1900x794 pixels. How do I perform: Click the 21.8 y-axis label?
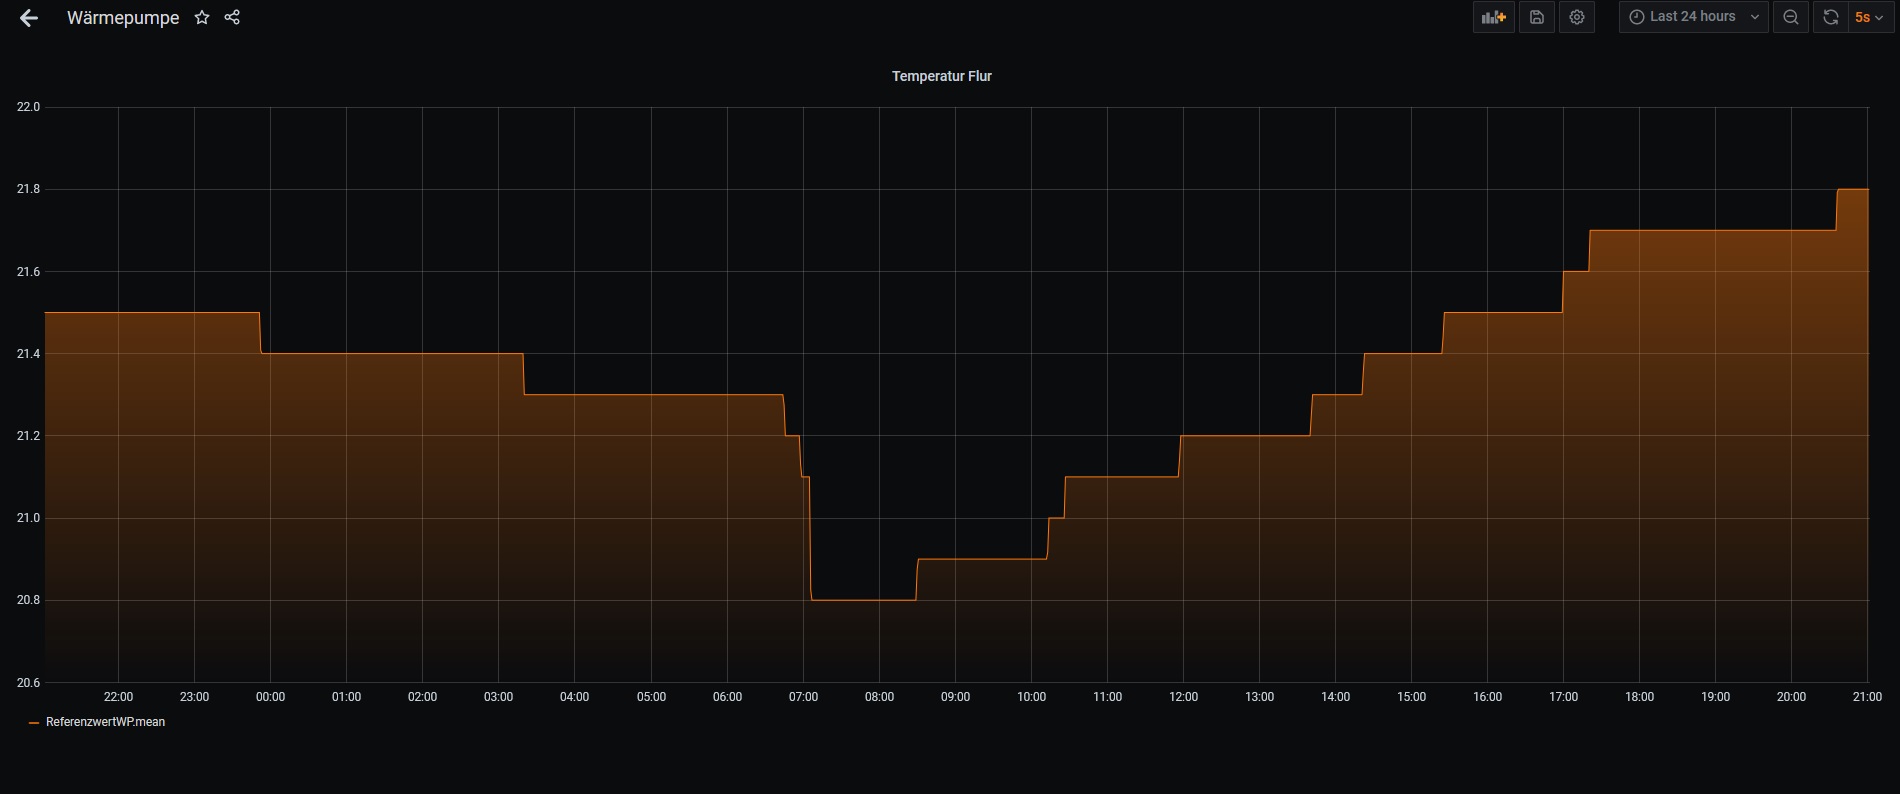point(28,189)
